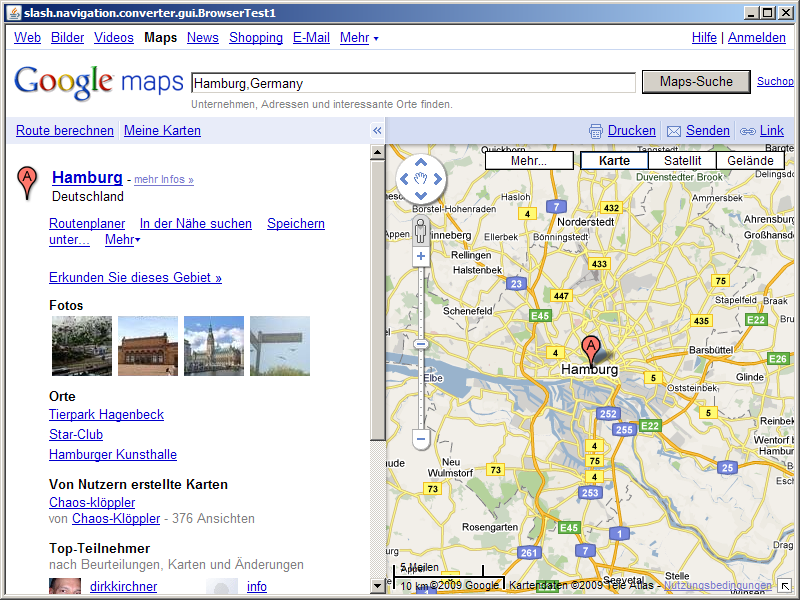Open Videos in the top navigation

click(114, 38)
